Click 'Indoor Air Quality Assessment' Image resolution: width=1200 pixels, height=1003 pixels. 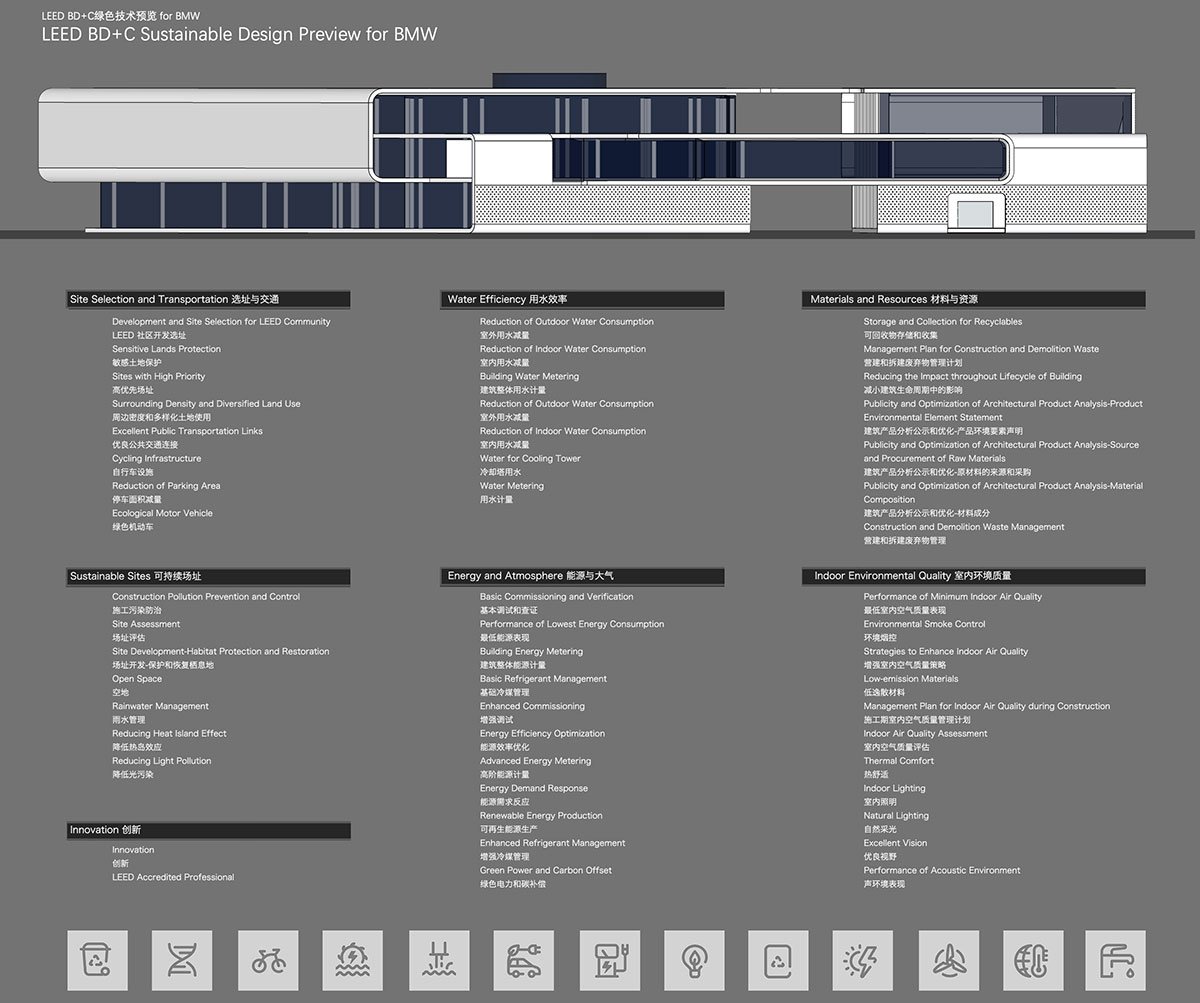point(925,733)
